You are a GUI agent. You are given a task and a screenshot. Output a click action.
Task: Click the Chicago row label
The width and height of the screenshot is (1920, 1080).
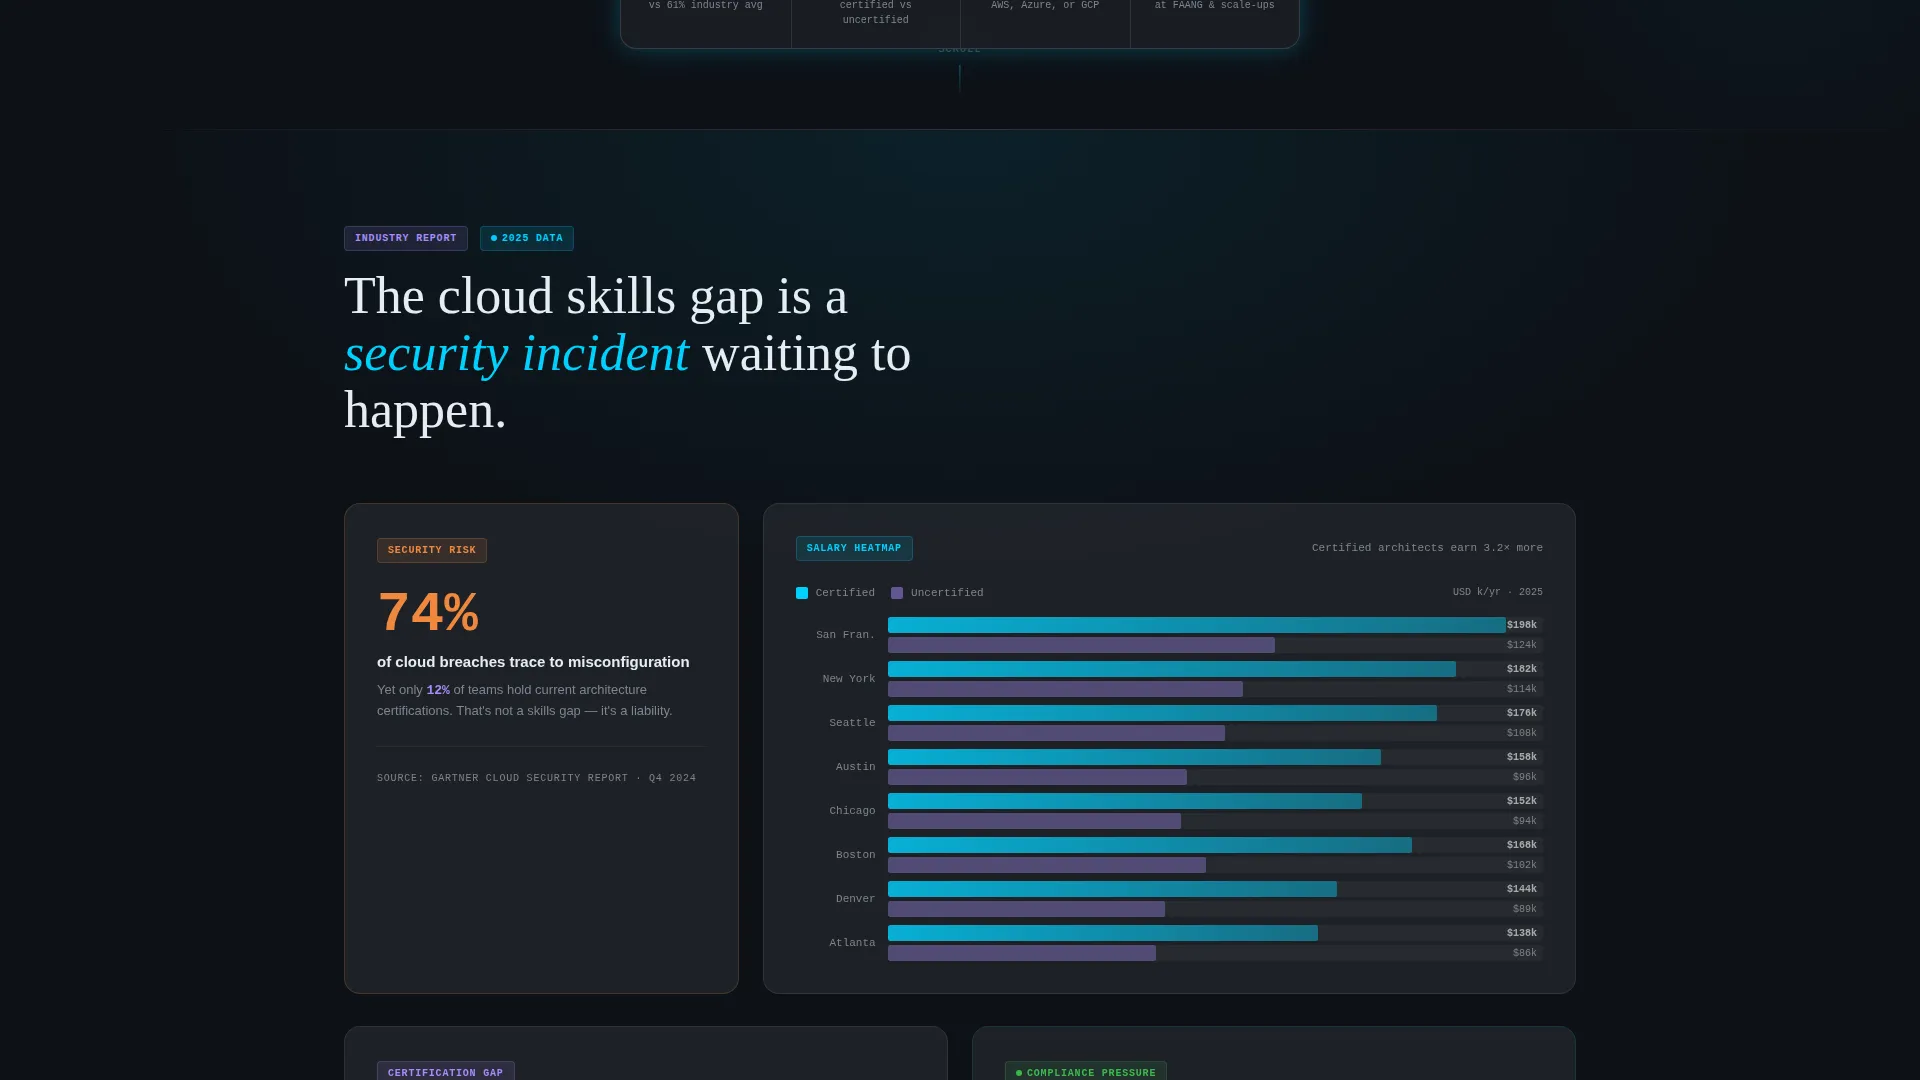tap(852, 811)
